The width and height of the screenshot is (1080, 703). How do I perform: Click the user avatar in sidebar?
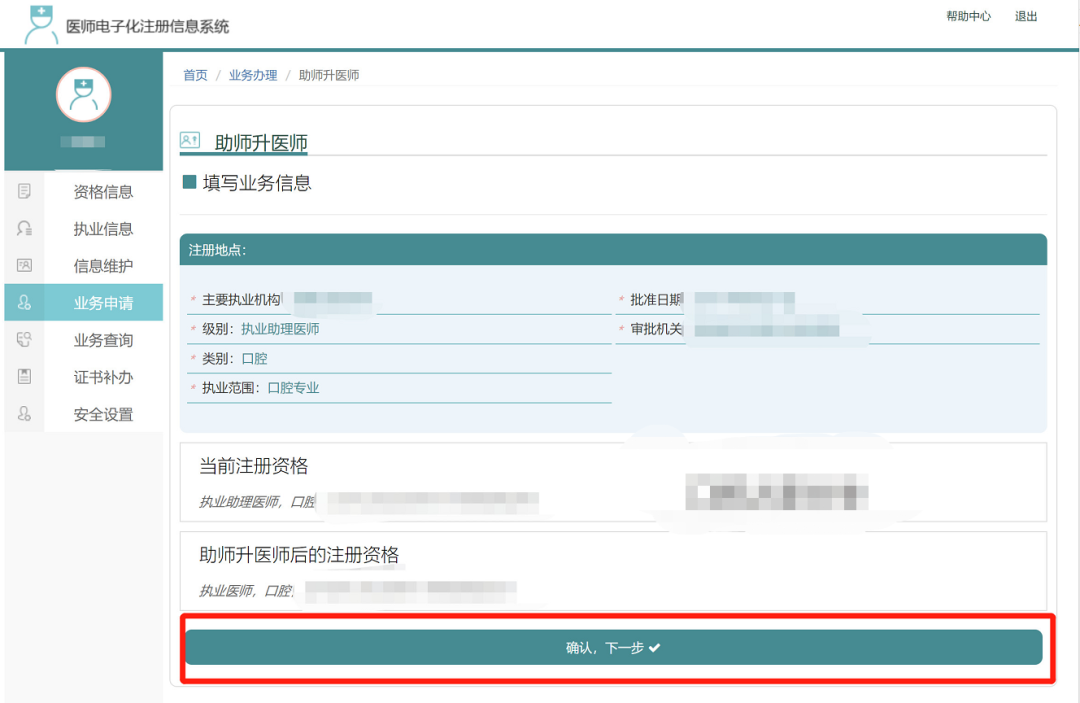83,95
